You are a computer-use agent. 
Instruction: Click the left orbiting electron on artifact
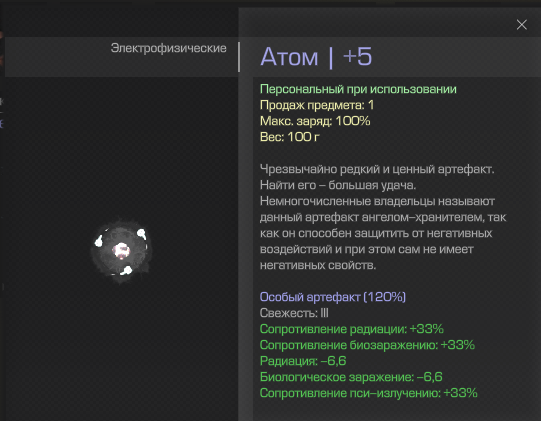click(99, 241)
